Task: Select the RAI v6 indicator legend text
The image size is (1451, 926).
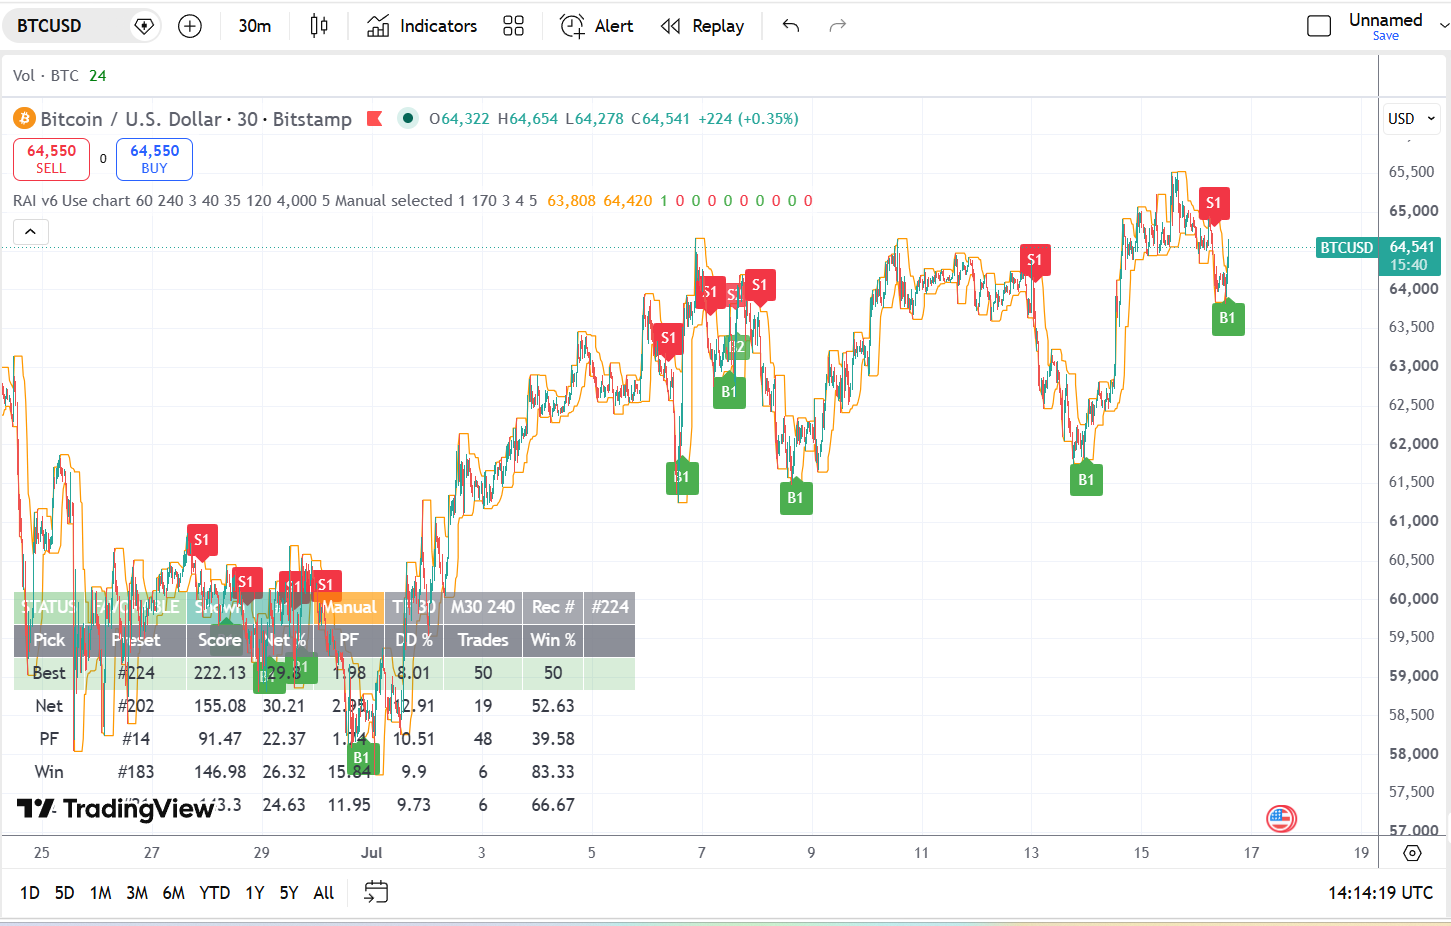Action: 275,201
